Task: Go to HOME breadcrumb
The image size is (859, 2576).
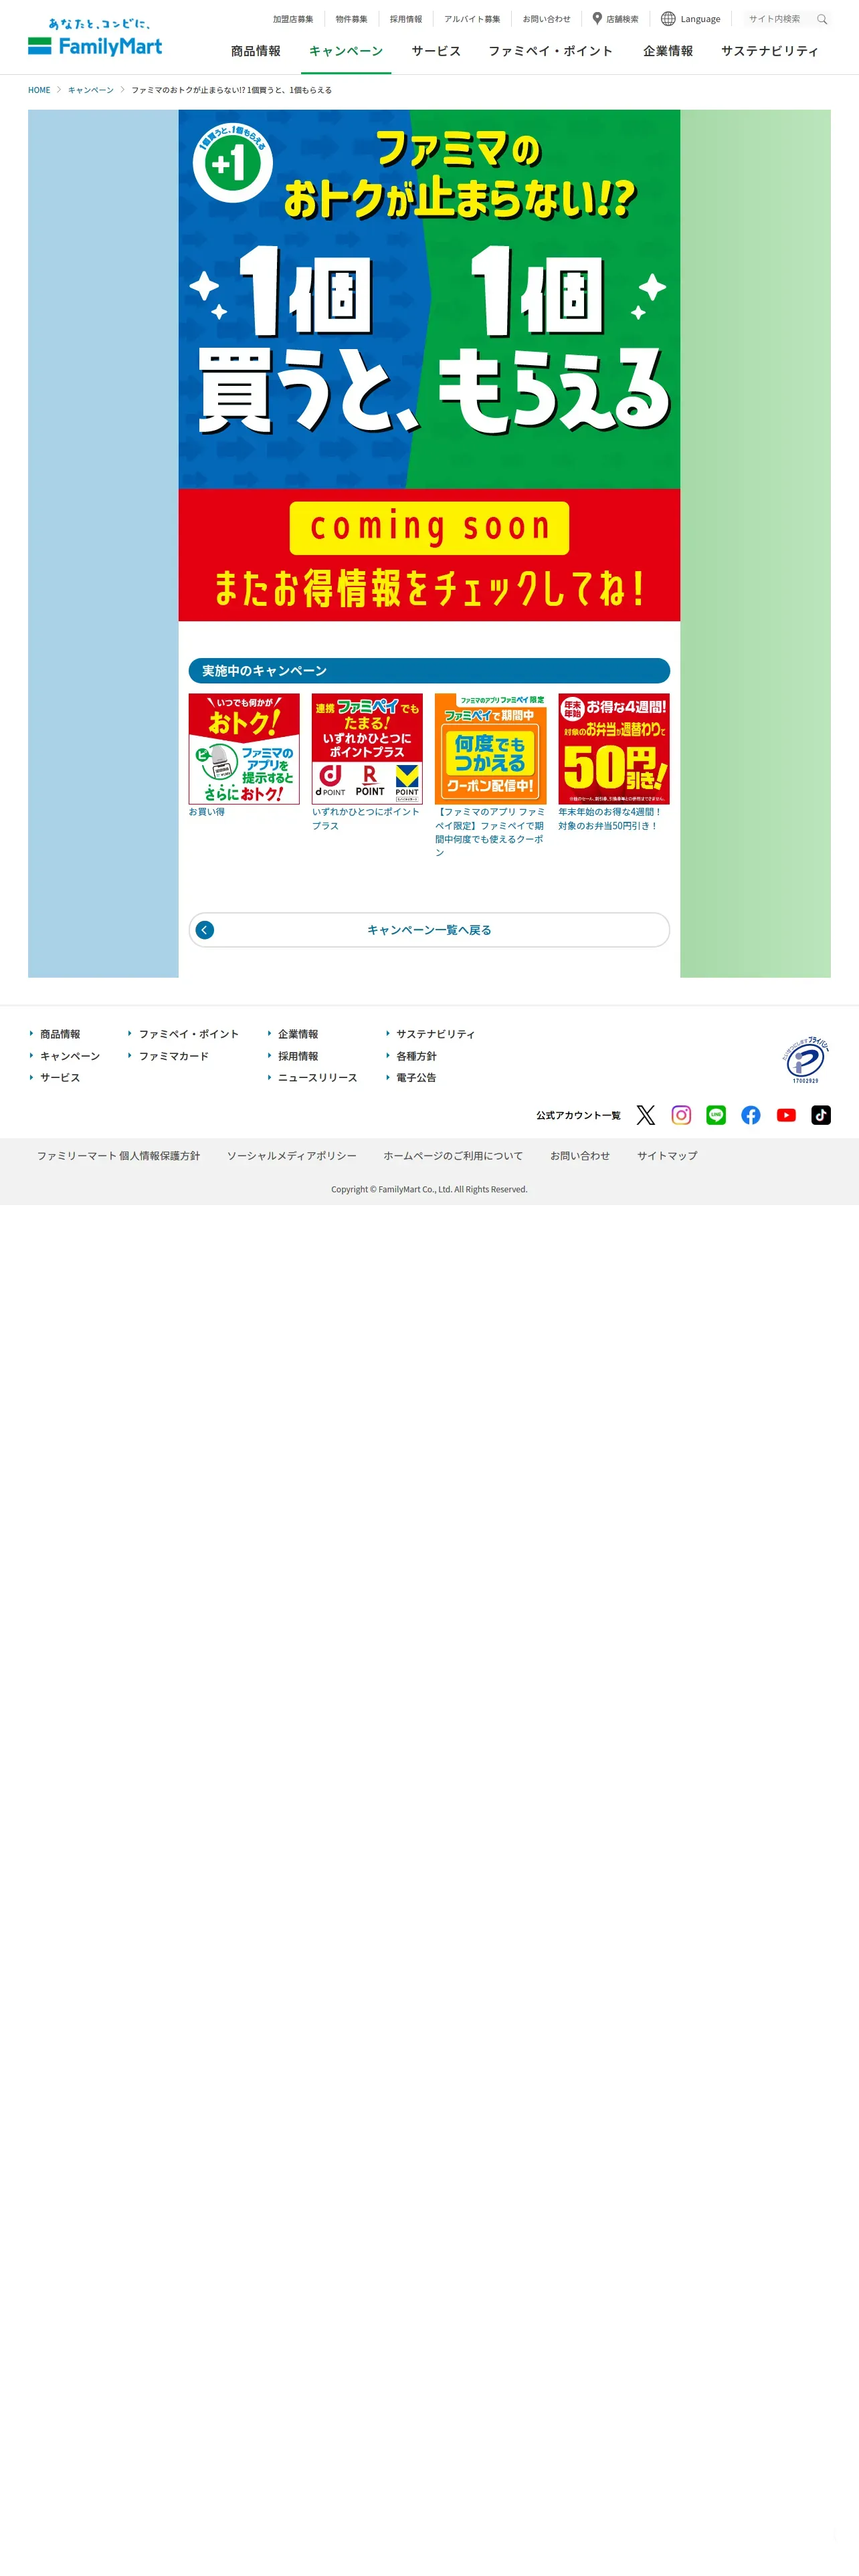Action: (x=39, y=90)
